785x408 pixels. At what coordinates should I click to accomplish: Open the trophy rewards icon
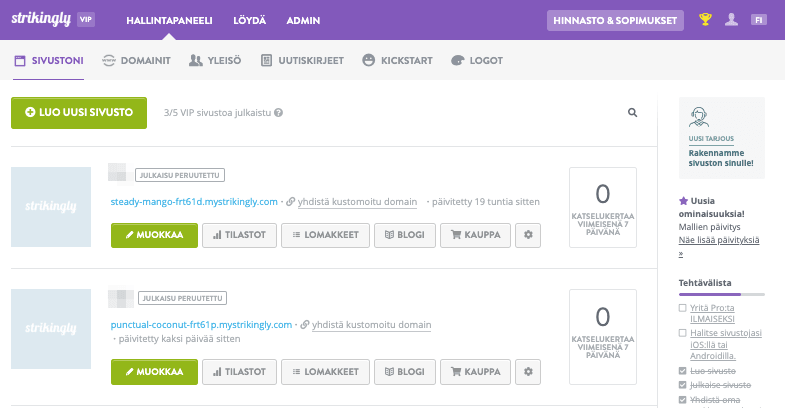[705, 20]
